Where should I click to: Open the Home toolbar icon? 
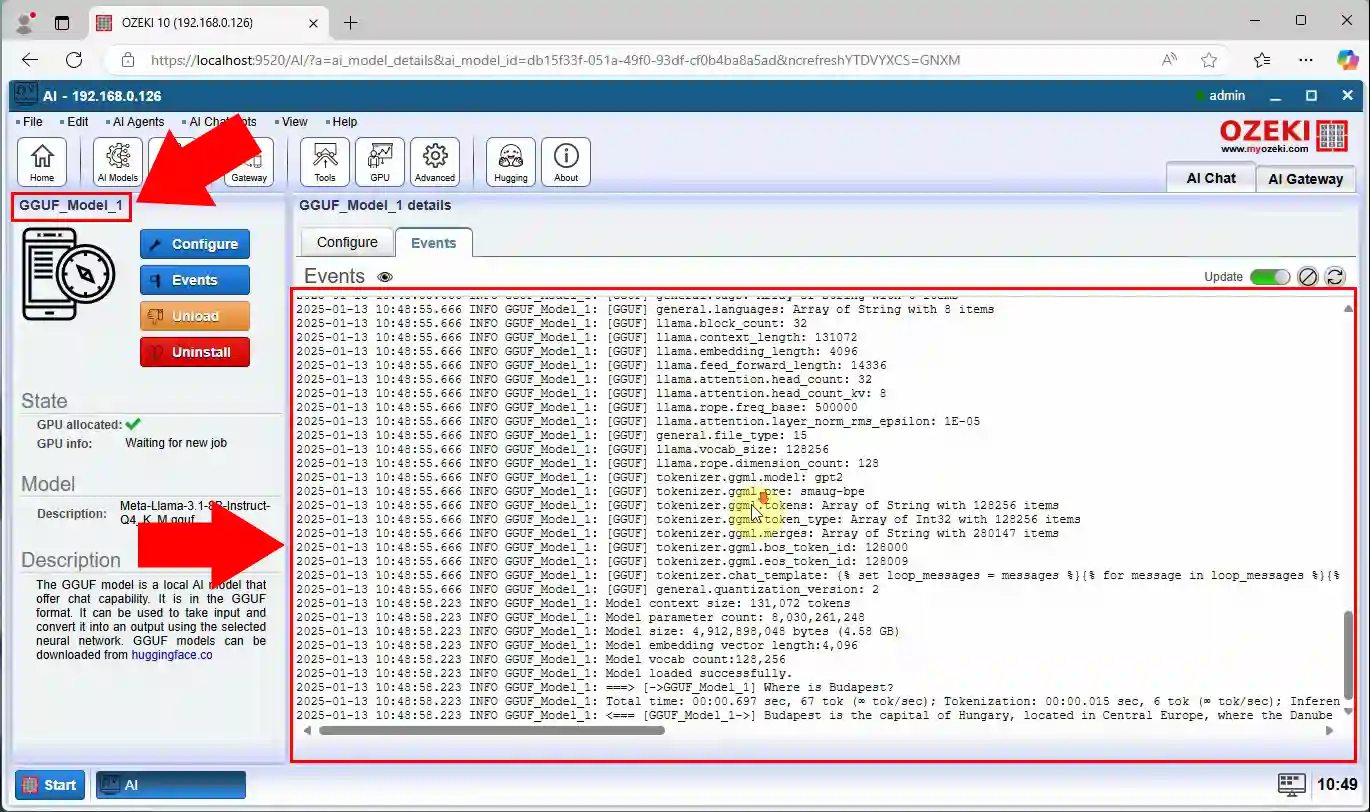[x=42, y=162]
